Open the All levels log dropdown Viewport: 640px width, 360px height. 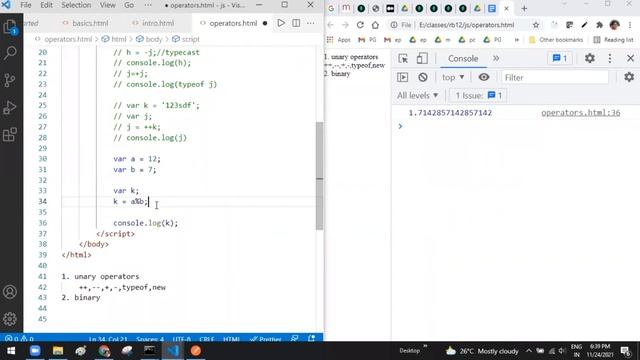pos(418,96)
